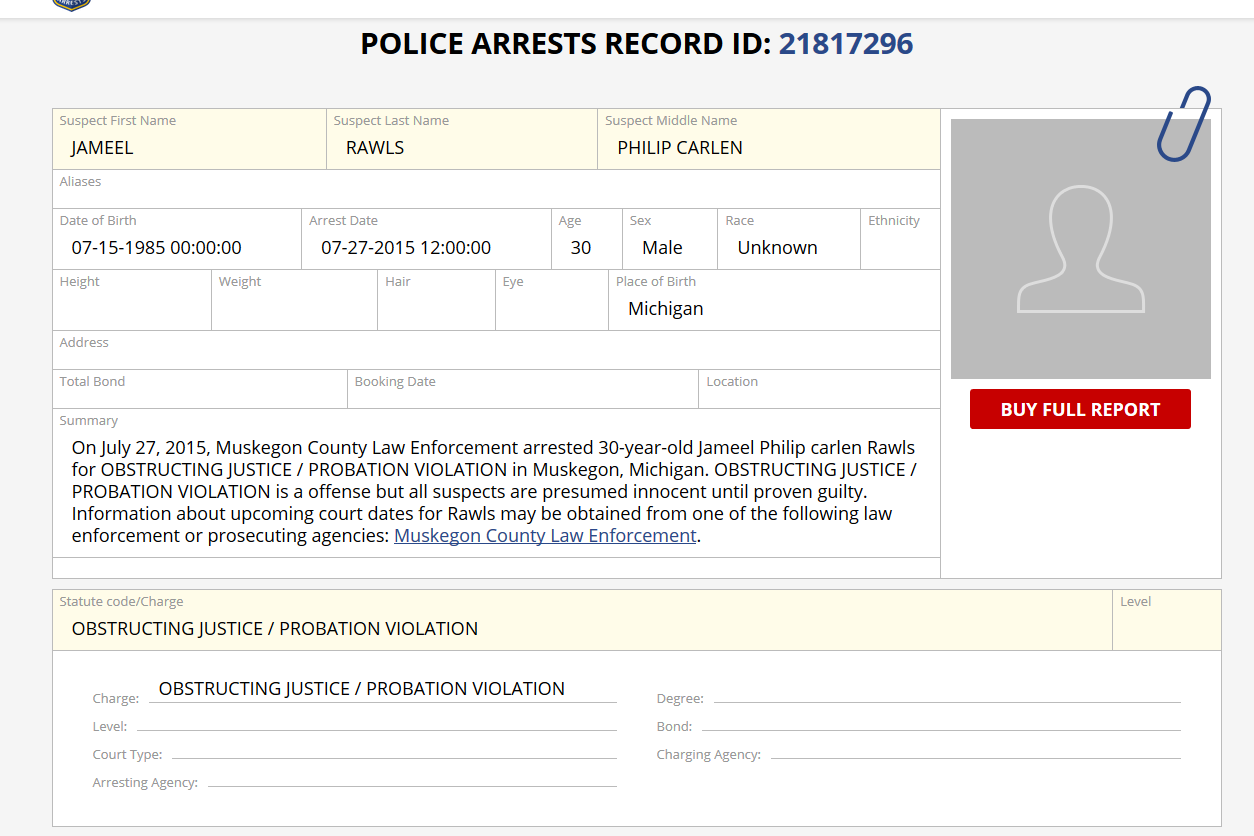The width and height of the screenshot is (1254, 836).
Task: Click the place of birth value Michigan
Action: (666, 309)
